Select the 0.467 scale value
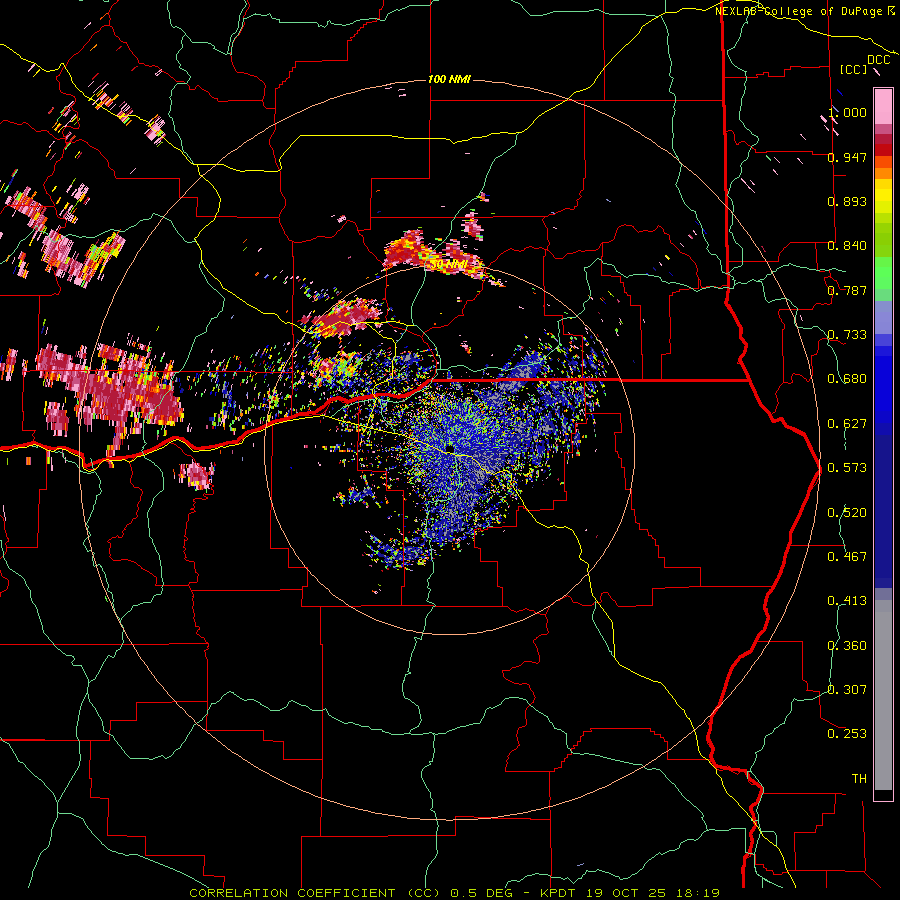 (x=847, y=557)
